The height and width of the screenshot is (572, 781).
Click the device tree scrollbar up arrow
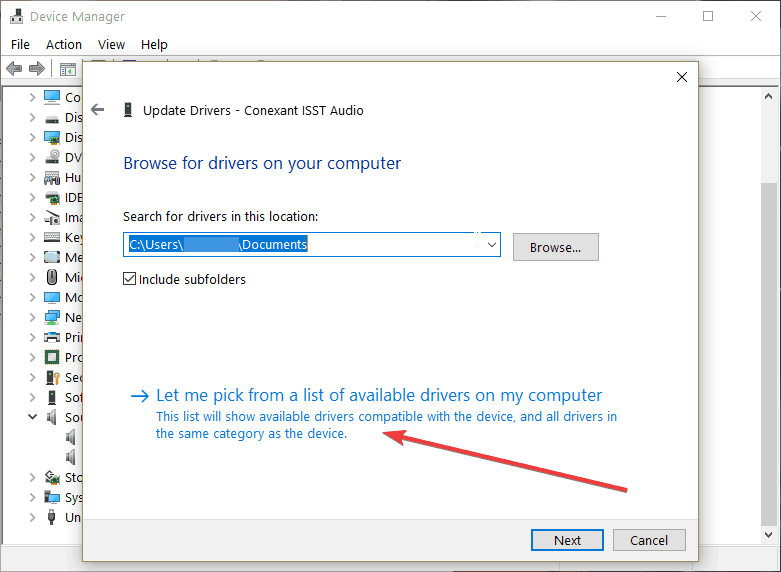[x=768, y=96]
